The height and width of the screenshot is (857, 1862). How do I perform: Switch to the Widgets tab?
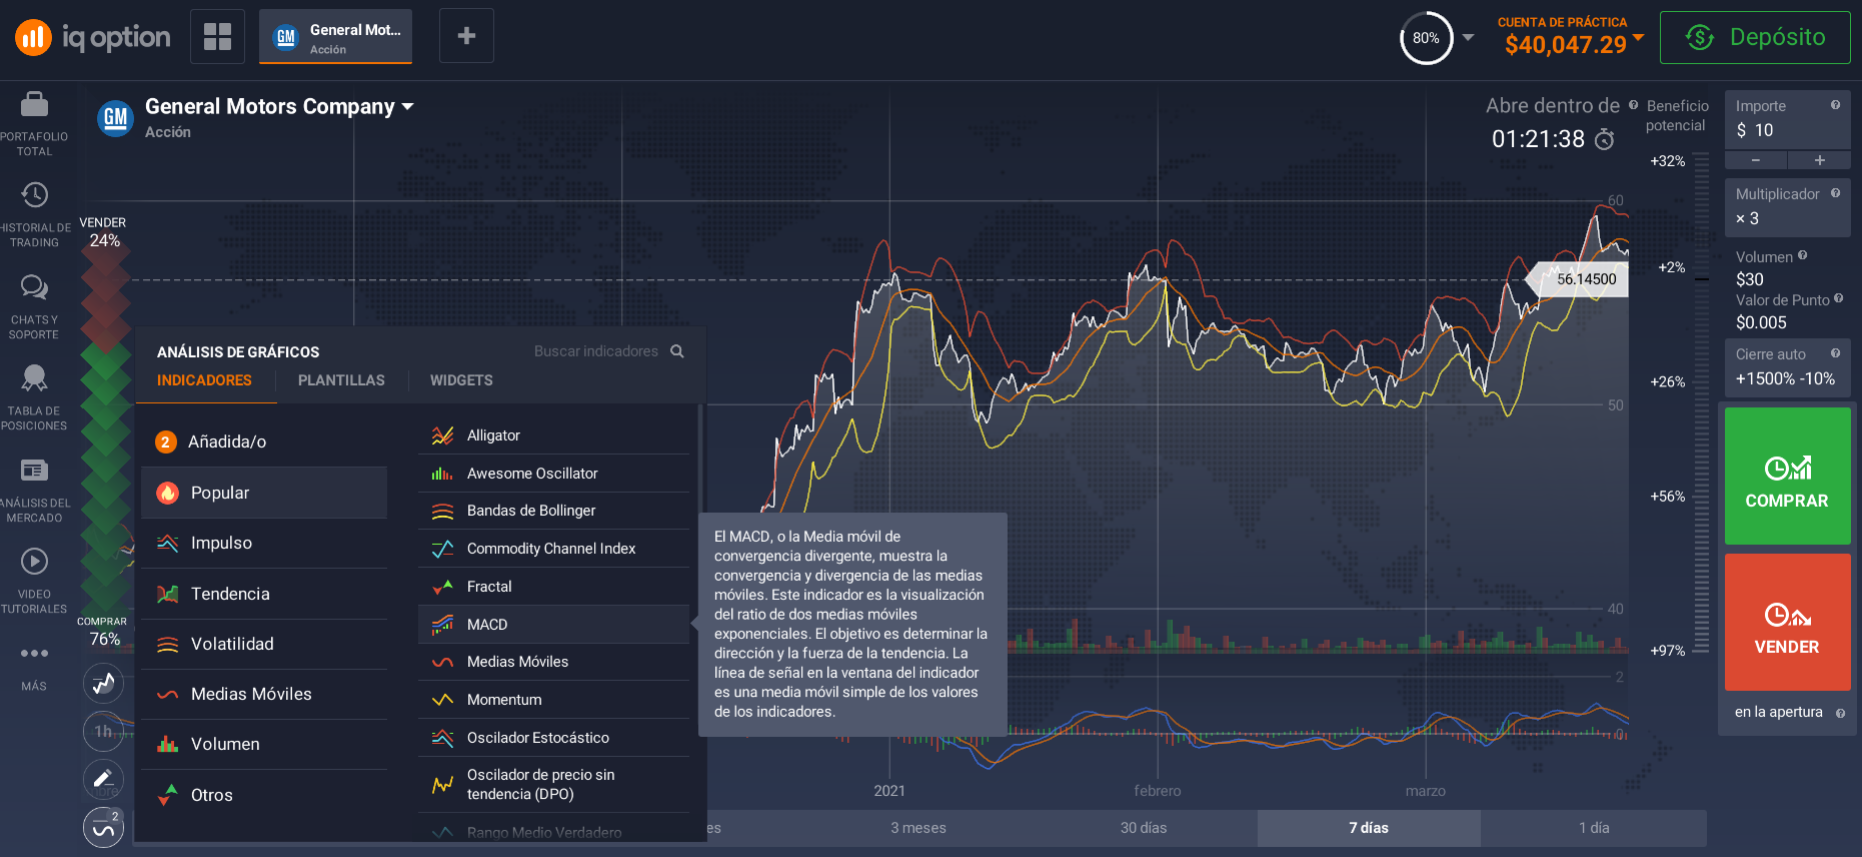[x=461, y=380]
